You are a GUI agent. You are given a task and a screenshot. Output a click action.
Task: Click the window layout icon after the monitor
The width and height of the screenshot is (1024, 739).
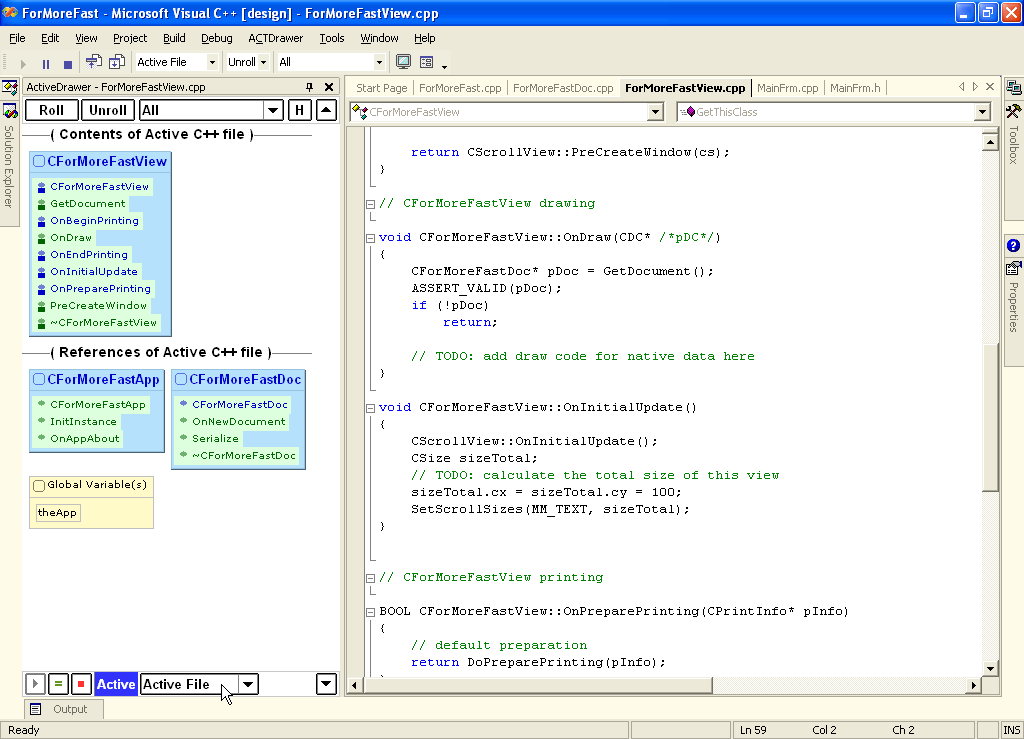tap(426, 62)
